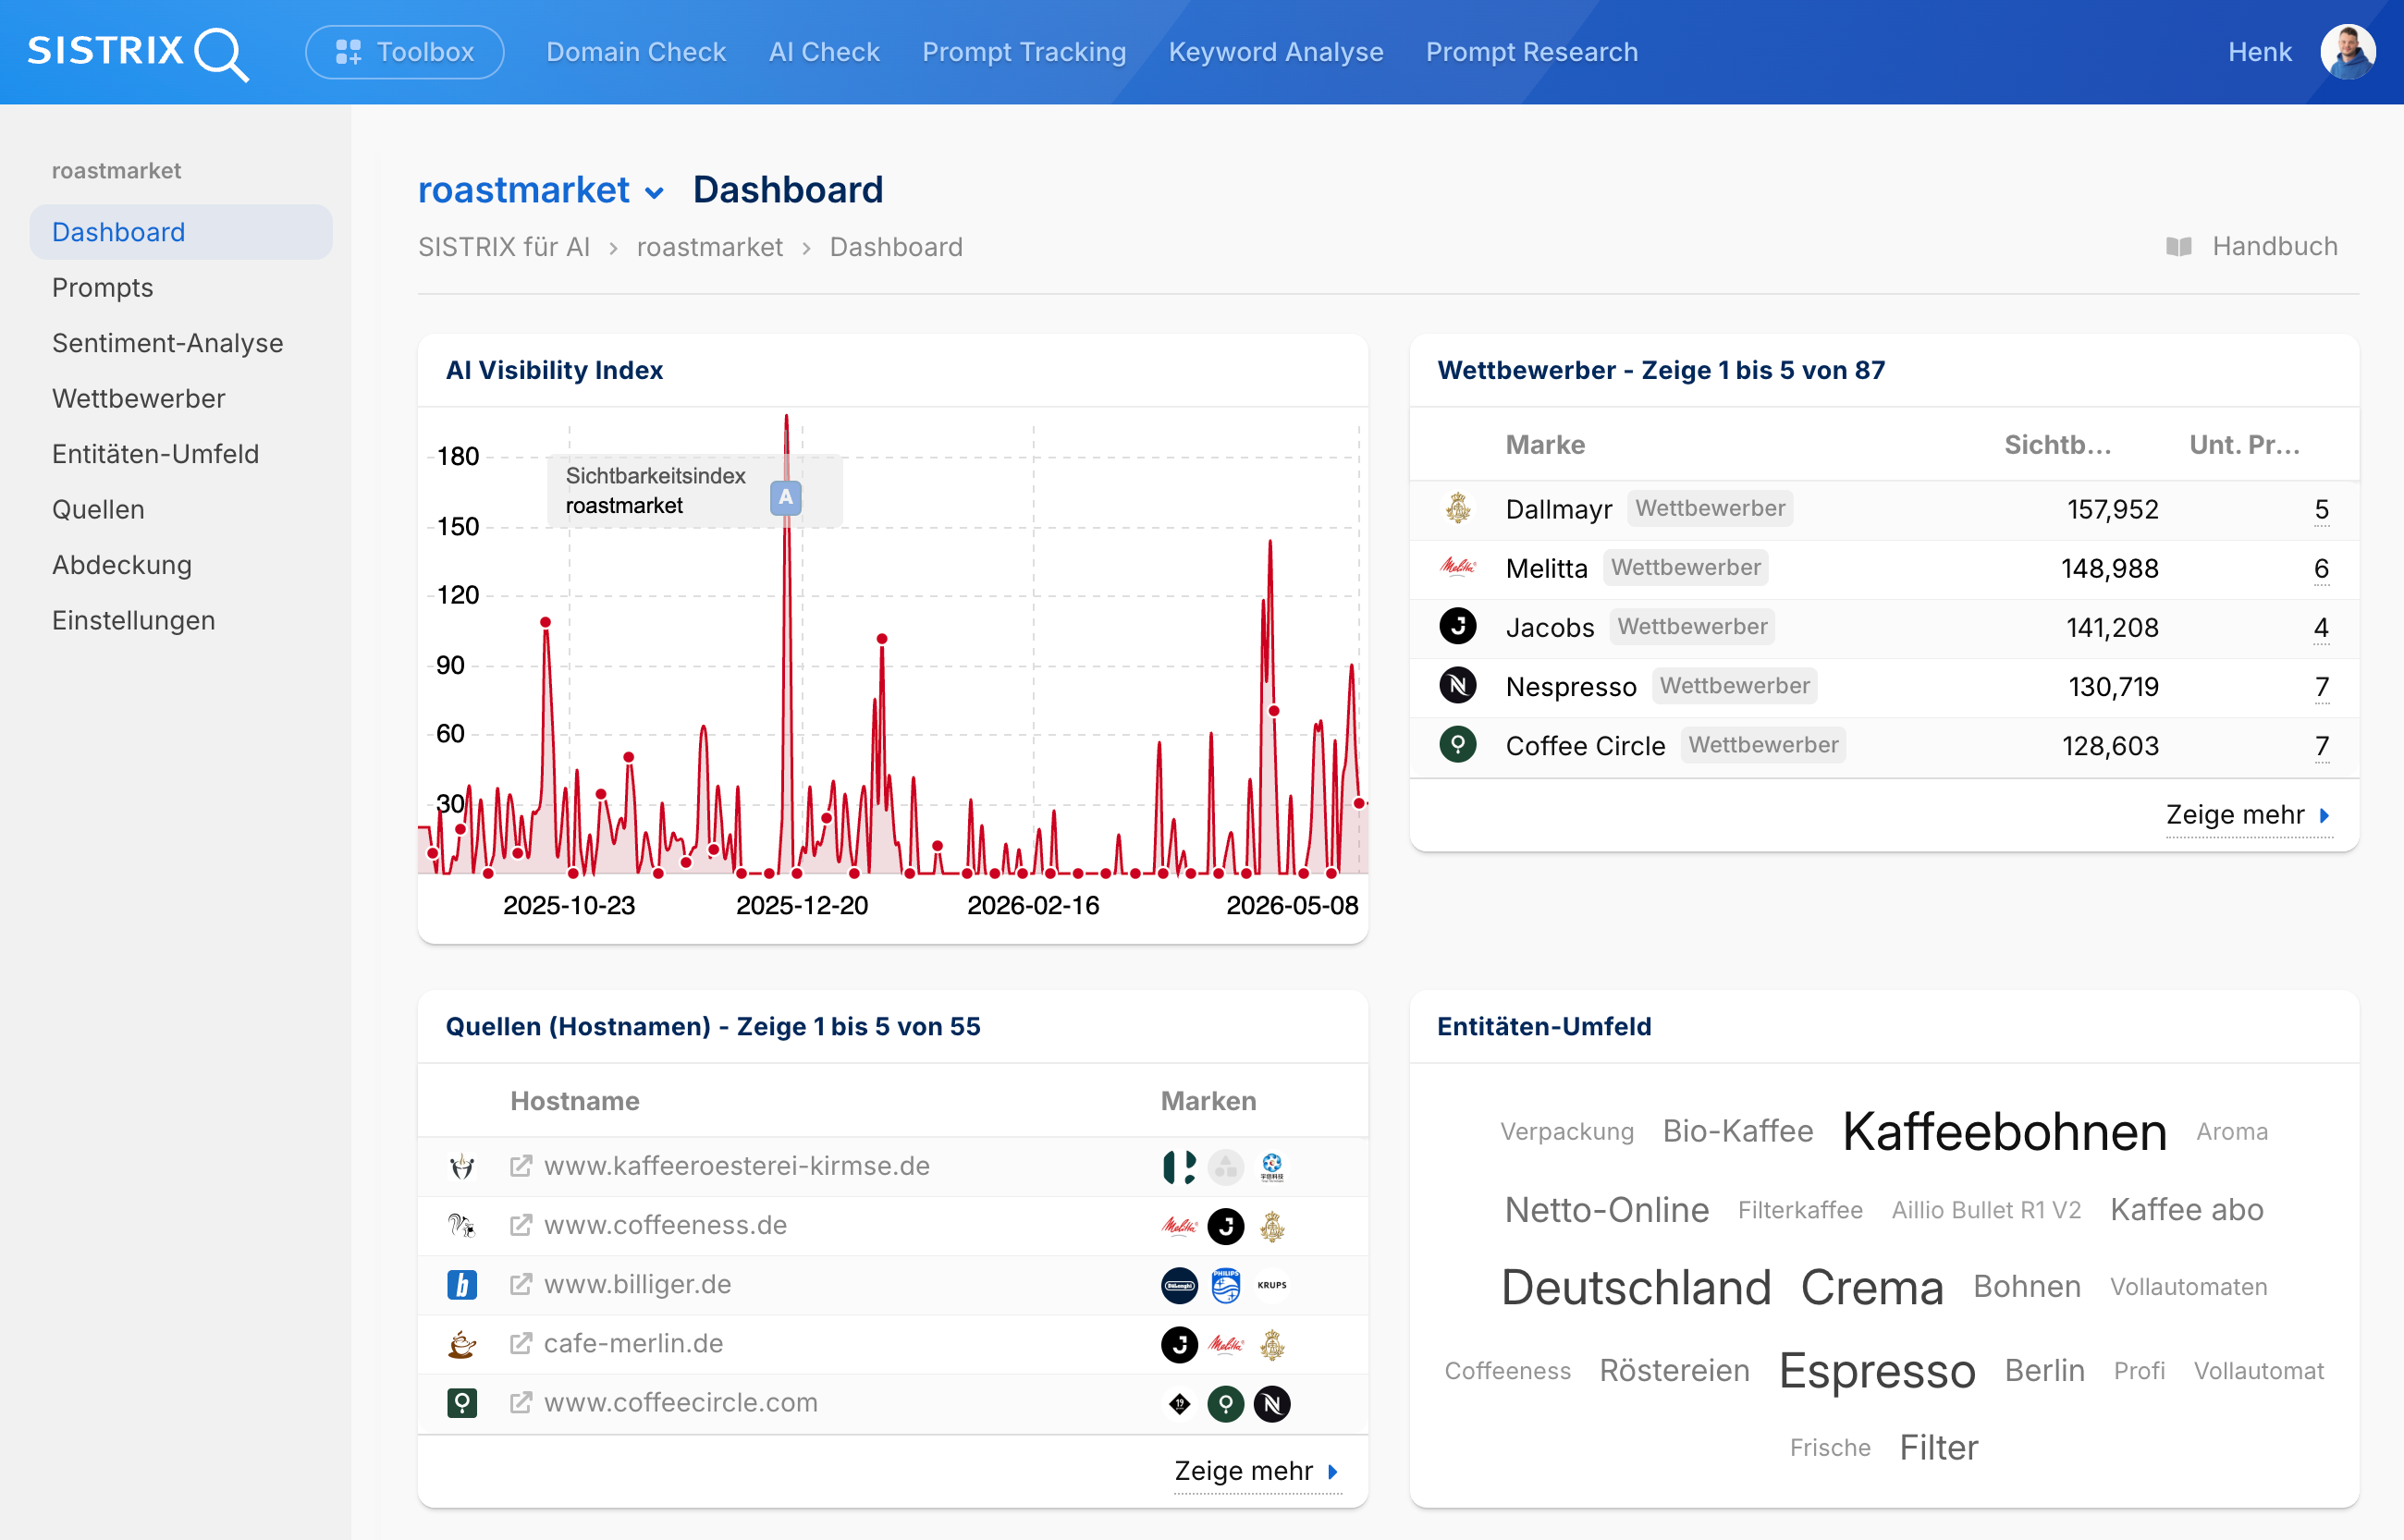Open external link icon for billiger.de
The width and height of the screenshot is (2404, 1540).
(520, 1284)
